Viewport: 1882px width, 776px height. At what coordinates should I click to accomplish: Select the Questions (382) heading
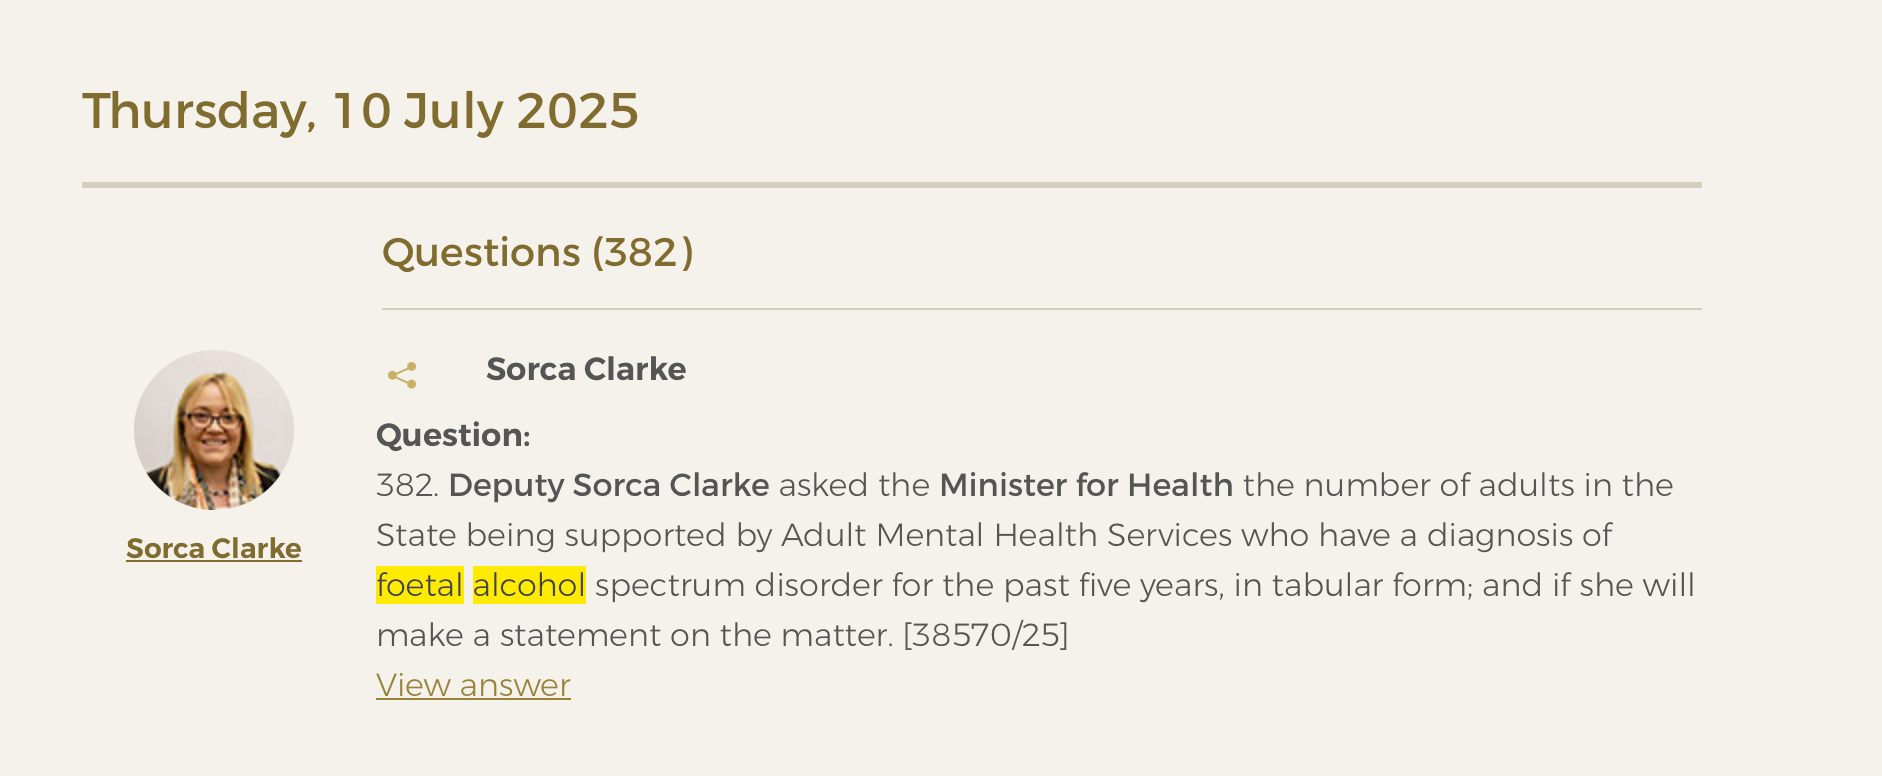(x=538, y=252)
